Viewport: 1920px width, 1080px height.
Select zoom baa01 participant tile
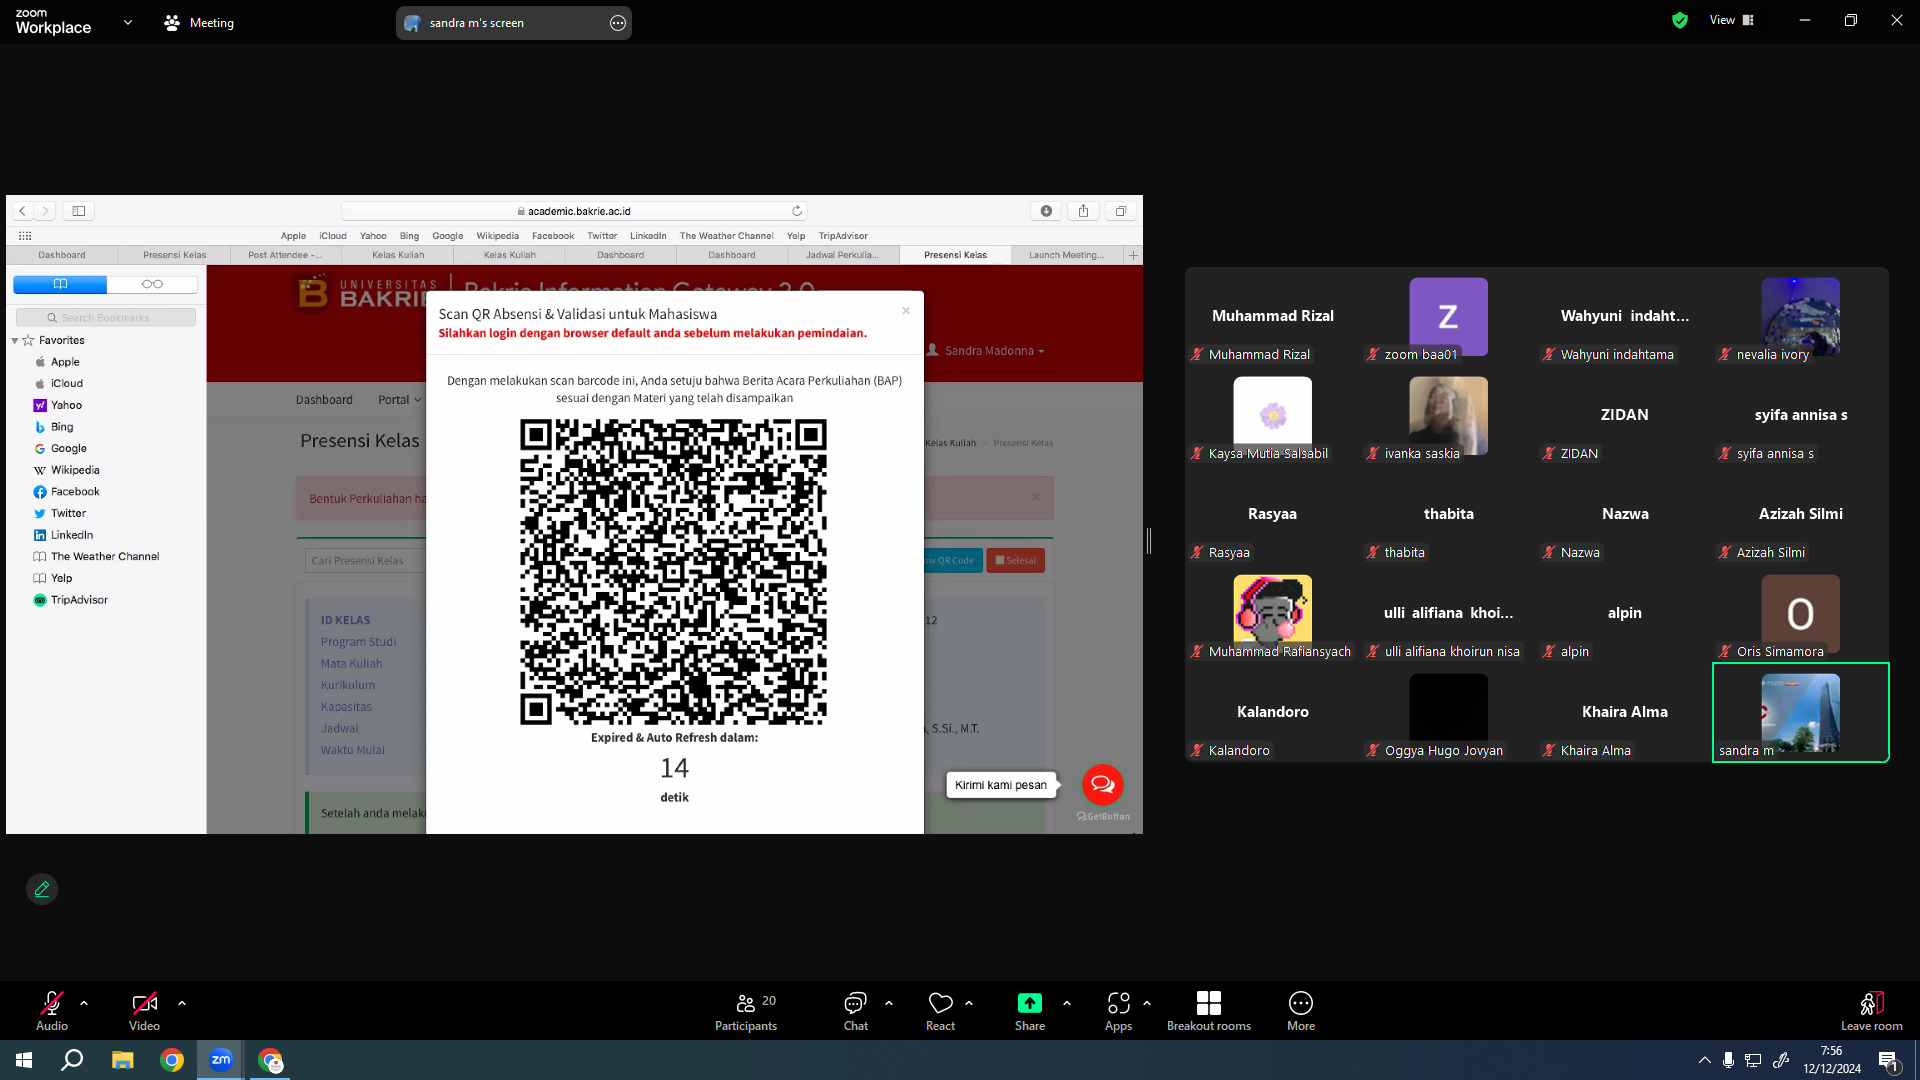[1449, 318]
